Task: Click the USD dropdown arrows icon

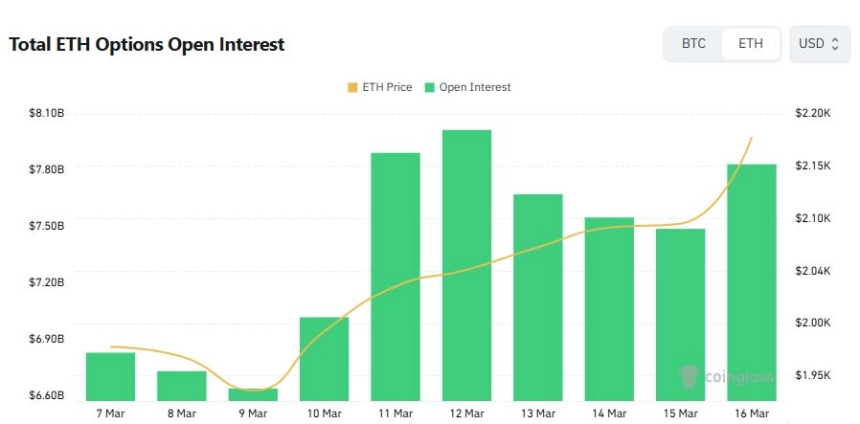Action: (x=834, y=44)
